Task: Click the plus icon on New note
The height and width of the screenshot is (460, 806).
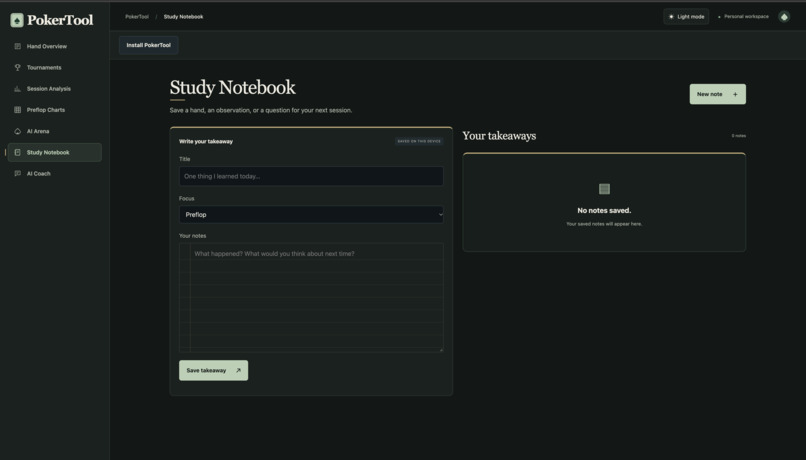Action: (735, 94)
